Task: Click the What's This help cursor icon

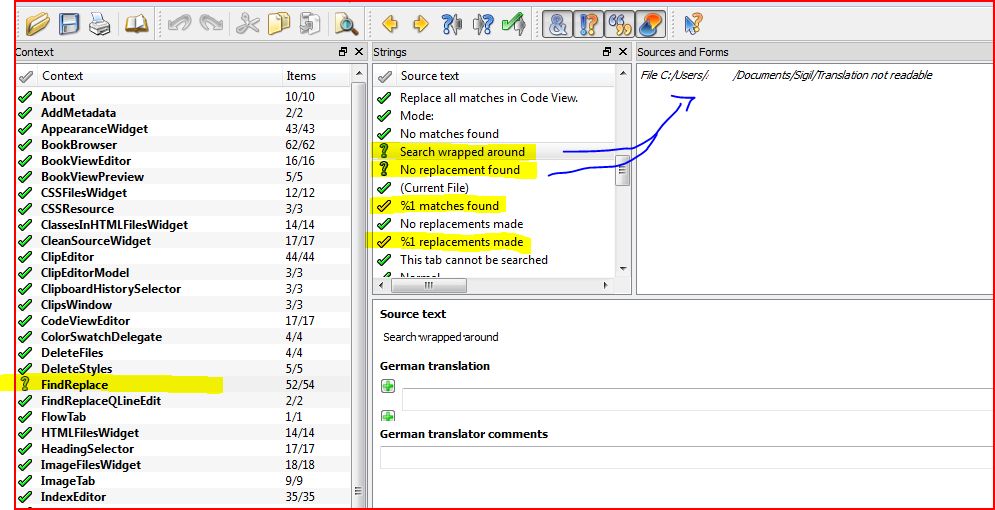Action: tap(693, 25)
